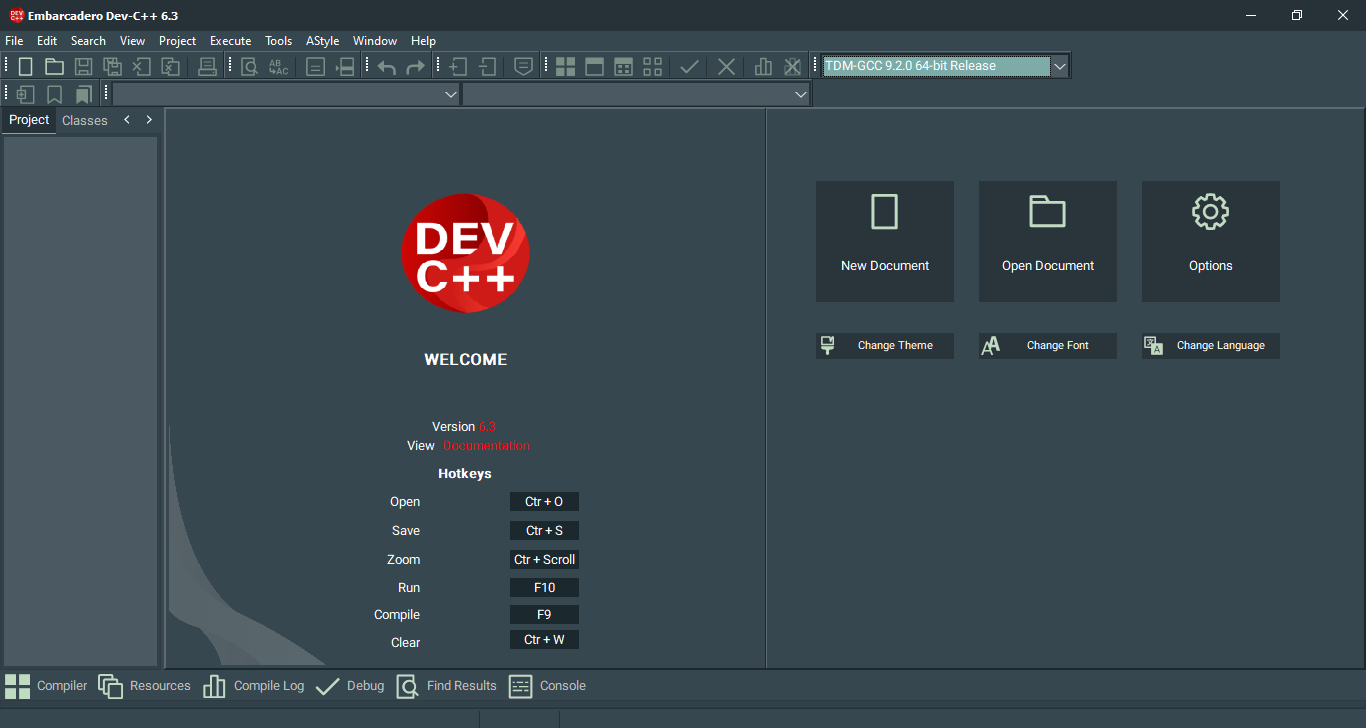Click the New Document tile
The width and height of the screenshot is (1366, 728).
885,241
